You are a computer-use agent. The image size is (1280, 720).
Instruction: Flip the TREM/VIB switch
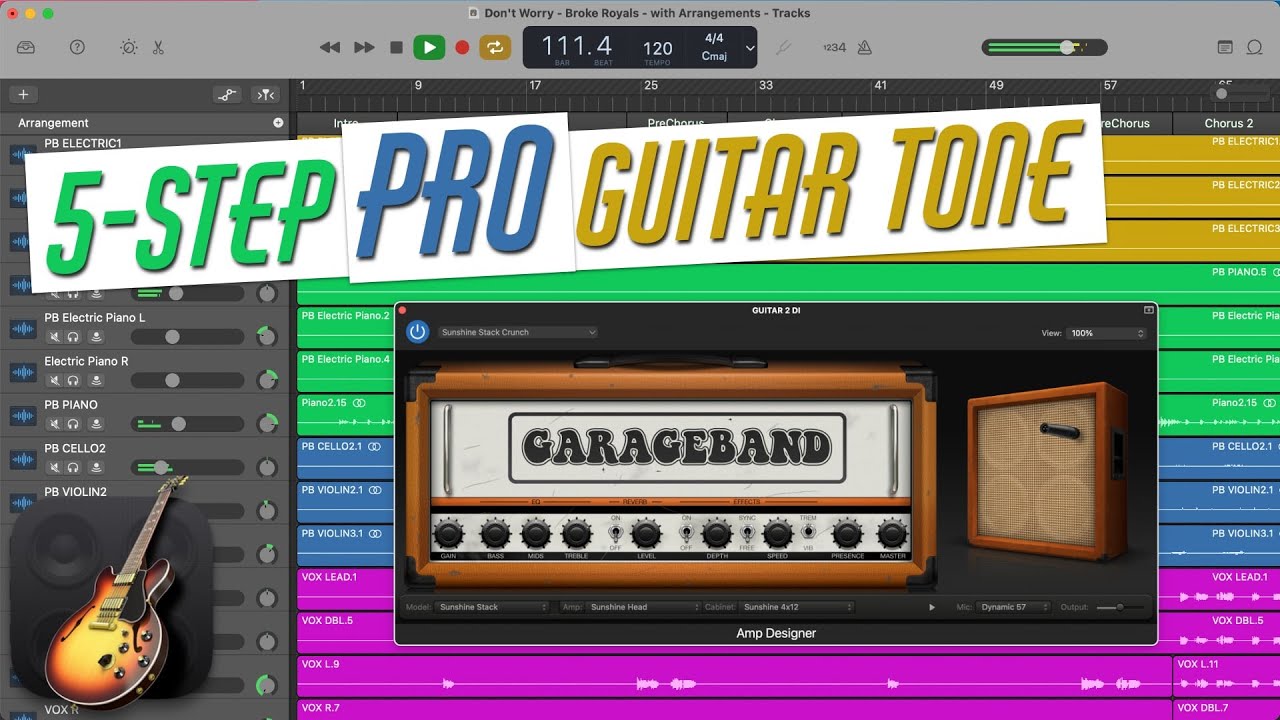pos(809,533)
